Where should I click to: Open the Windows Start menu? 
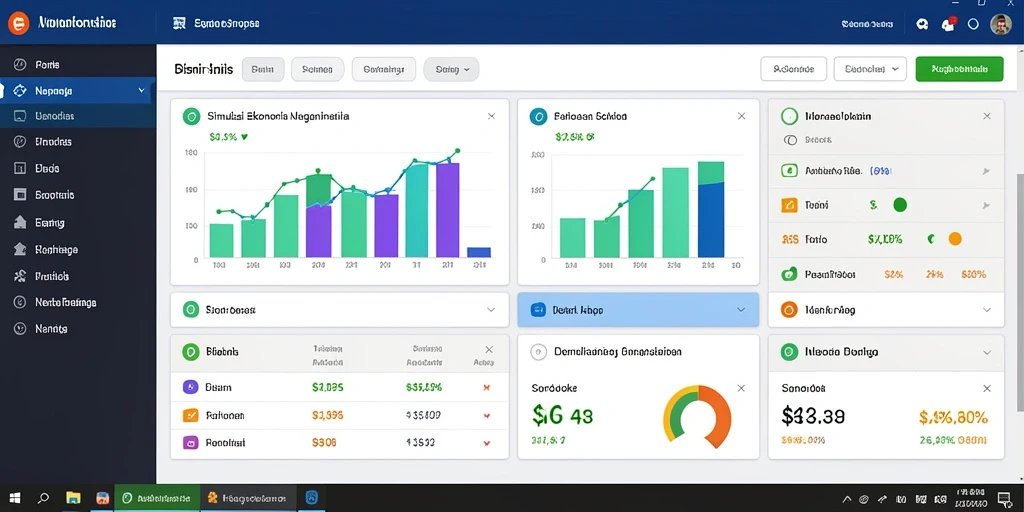14,498
